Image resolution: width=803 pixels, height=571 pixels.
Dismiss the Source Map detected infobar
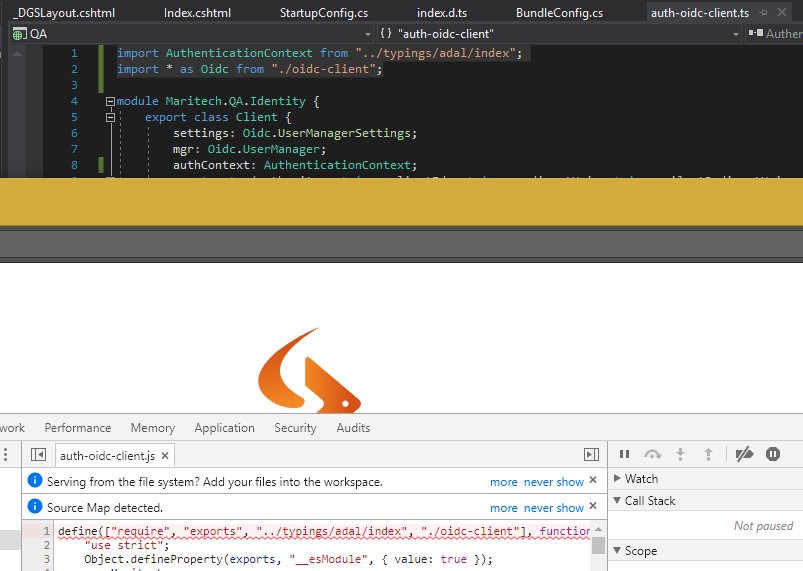[x=593, y=505]
